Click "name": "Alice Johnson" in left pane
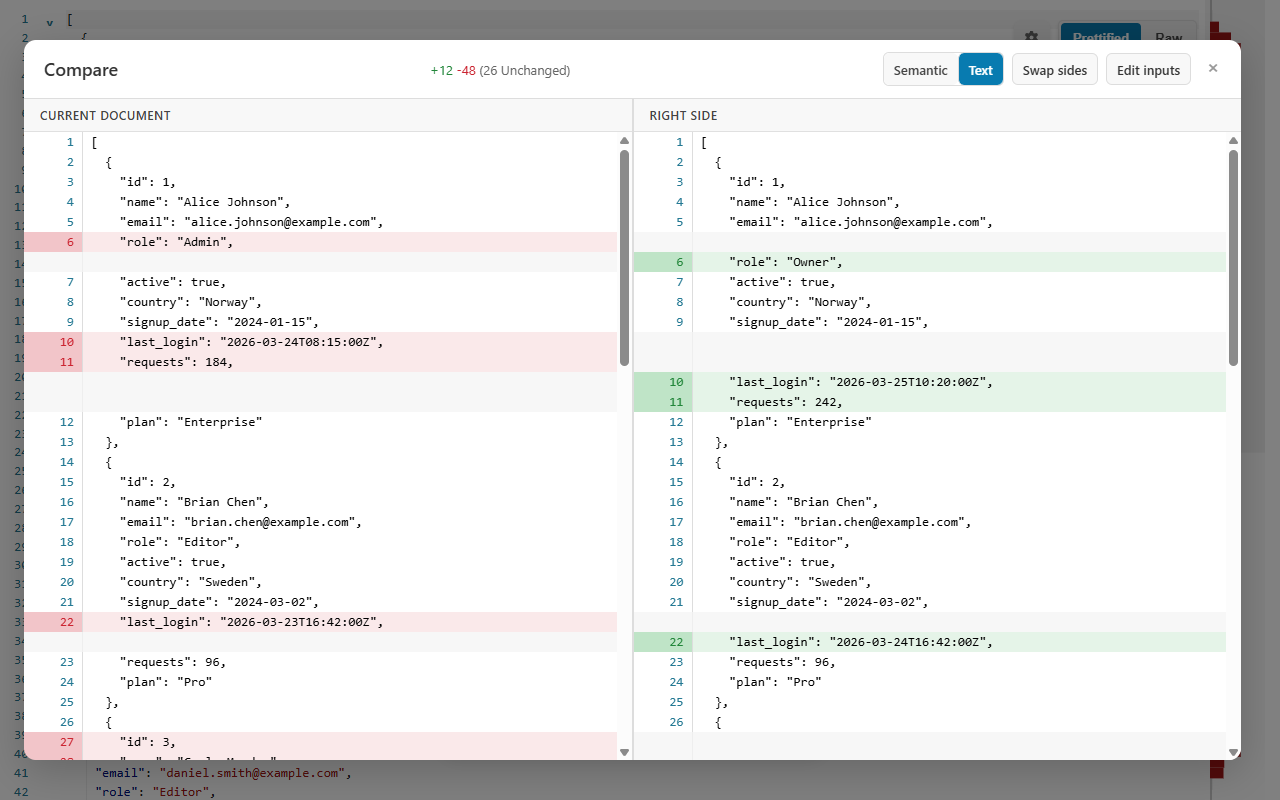 tap(205, 202)
